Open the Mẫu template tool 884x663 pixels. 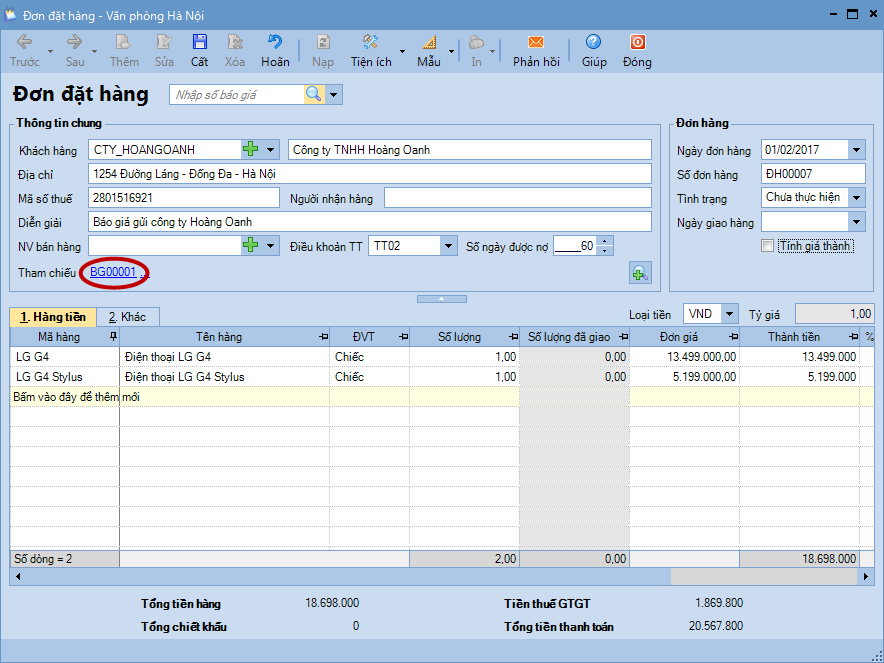point(429,51)
